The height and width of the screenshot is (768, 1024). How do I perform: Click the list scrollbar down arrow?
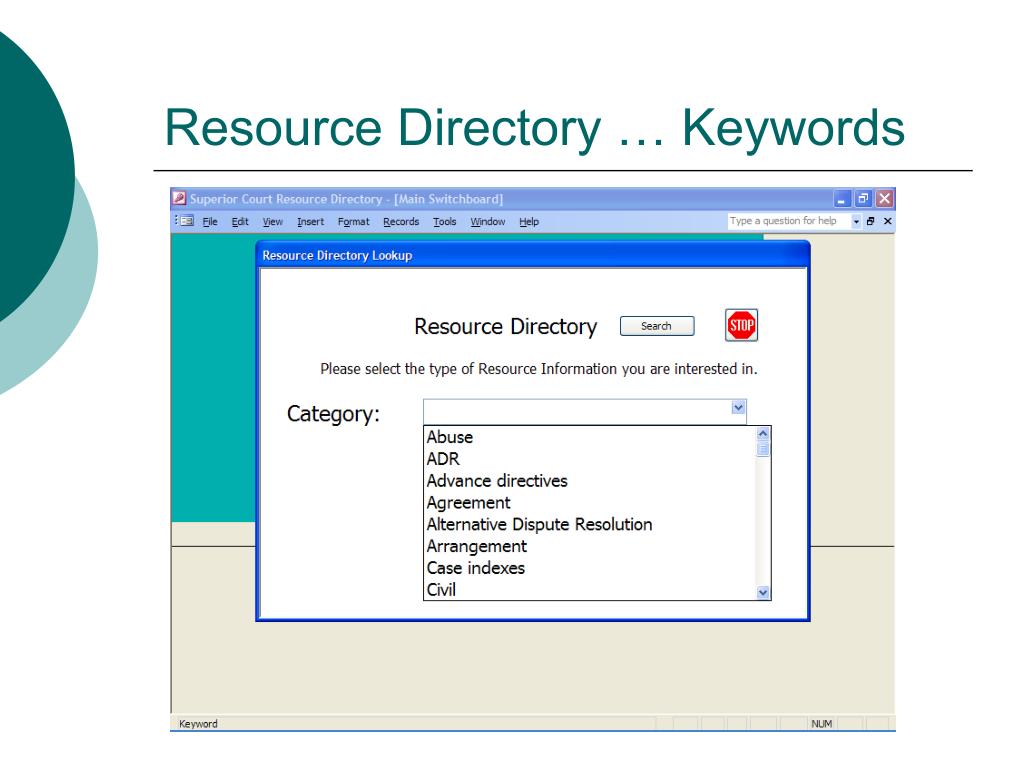(763, 592)
